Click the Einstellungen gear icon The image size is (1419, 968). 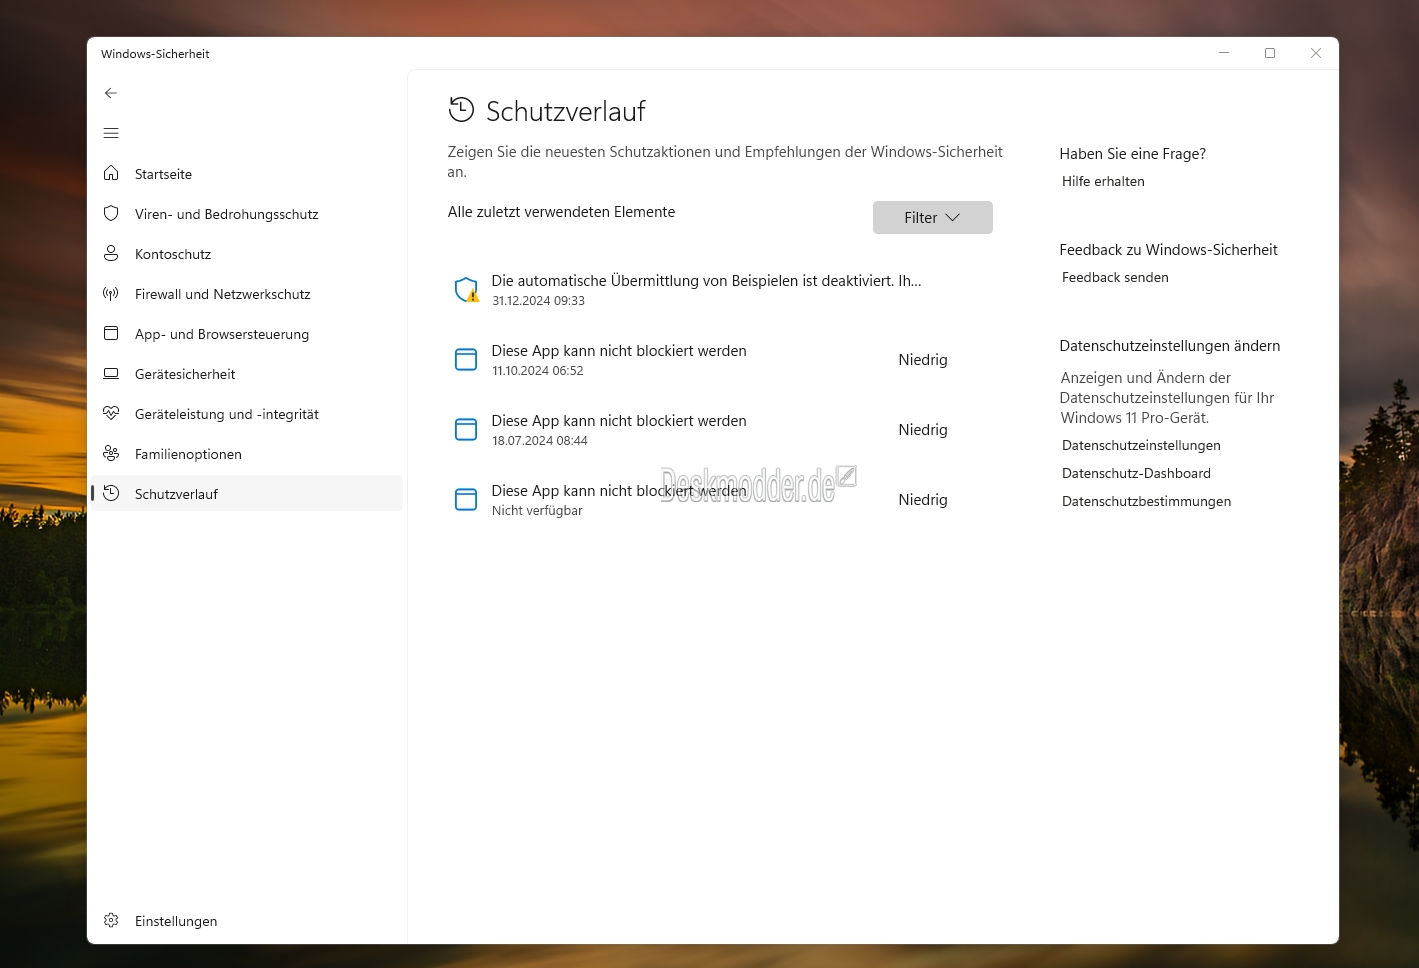[x=111, y=920]
